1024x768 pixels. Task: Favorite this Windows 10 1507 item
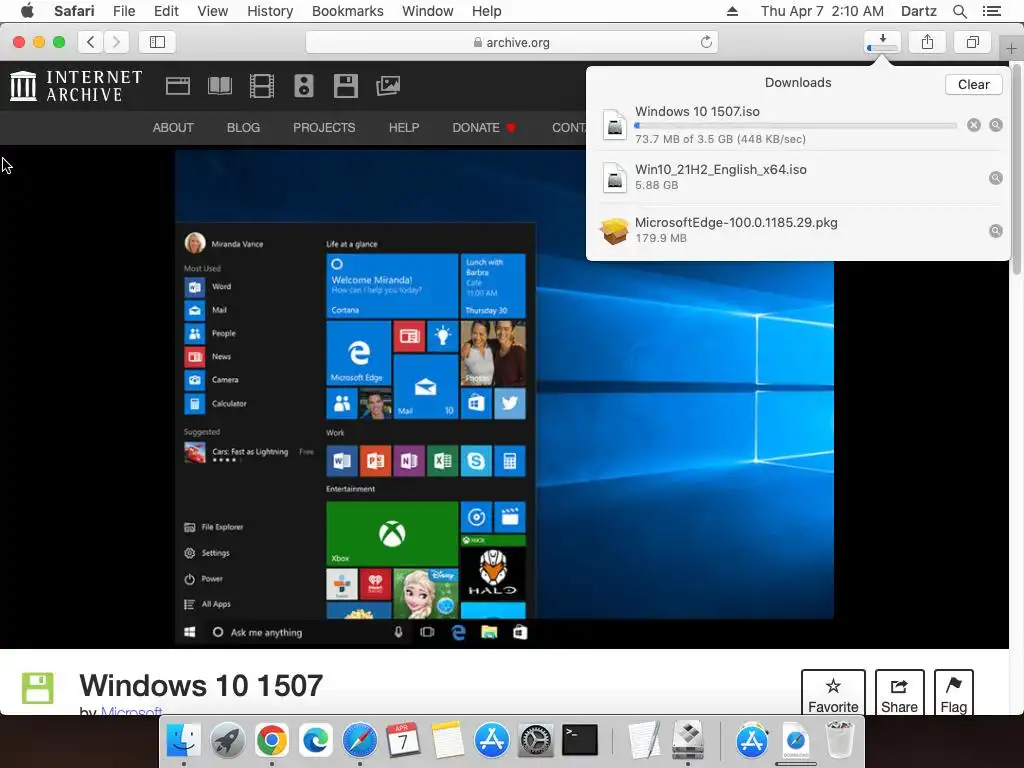tap(833, 692)
